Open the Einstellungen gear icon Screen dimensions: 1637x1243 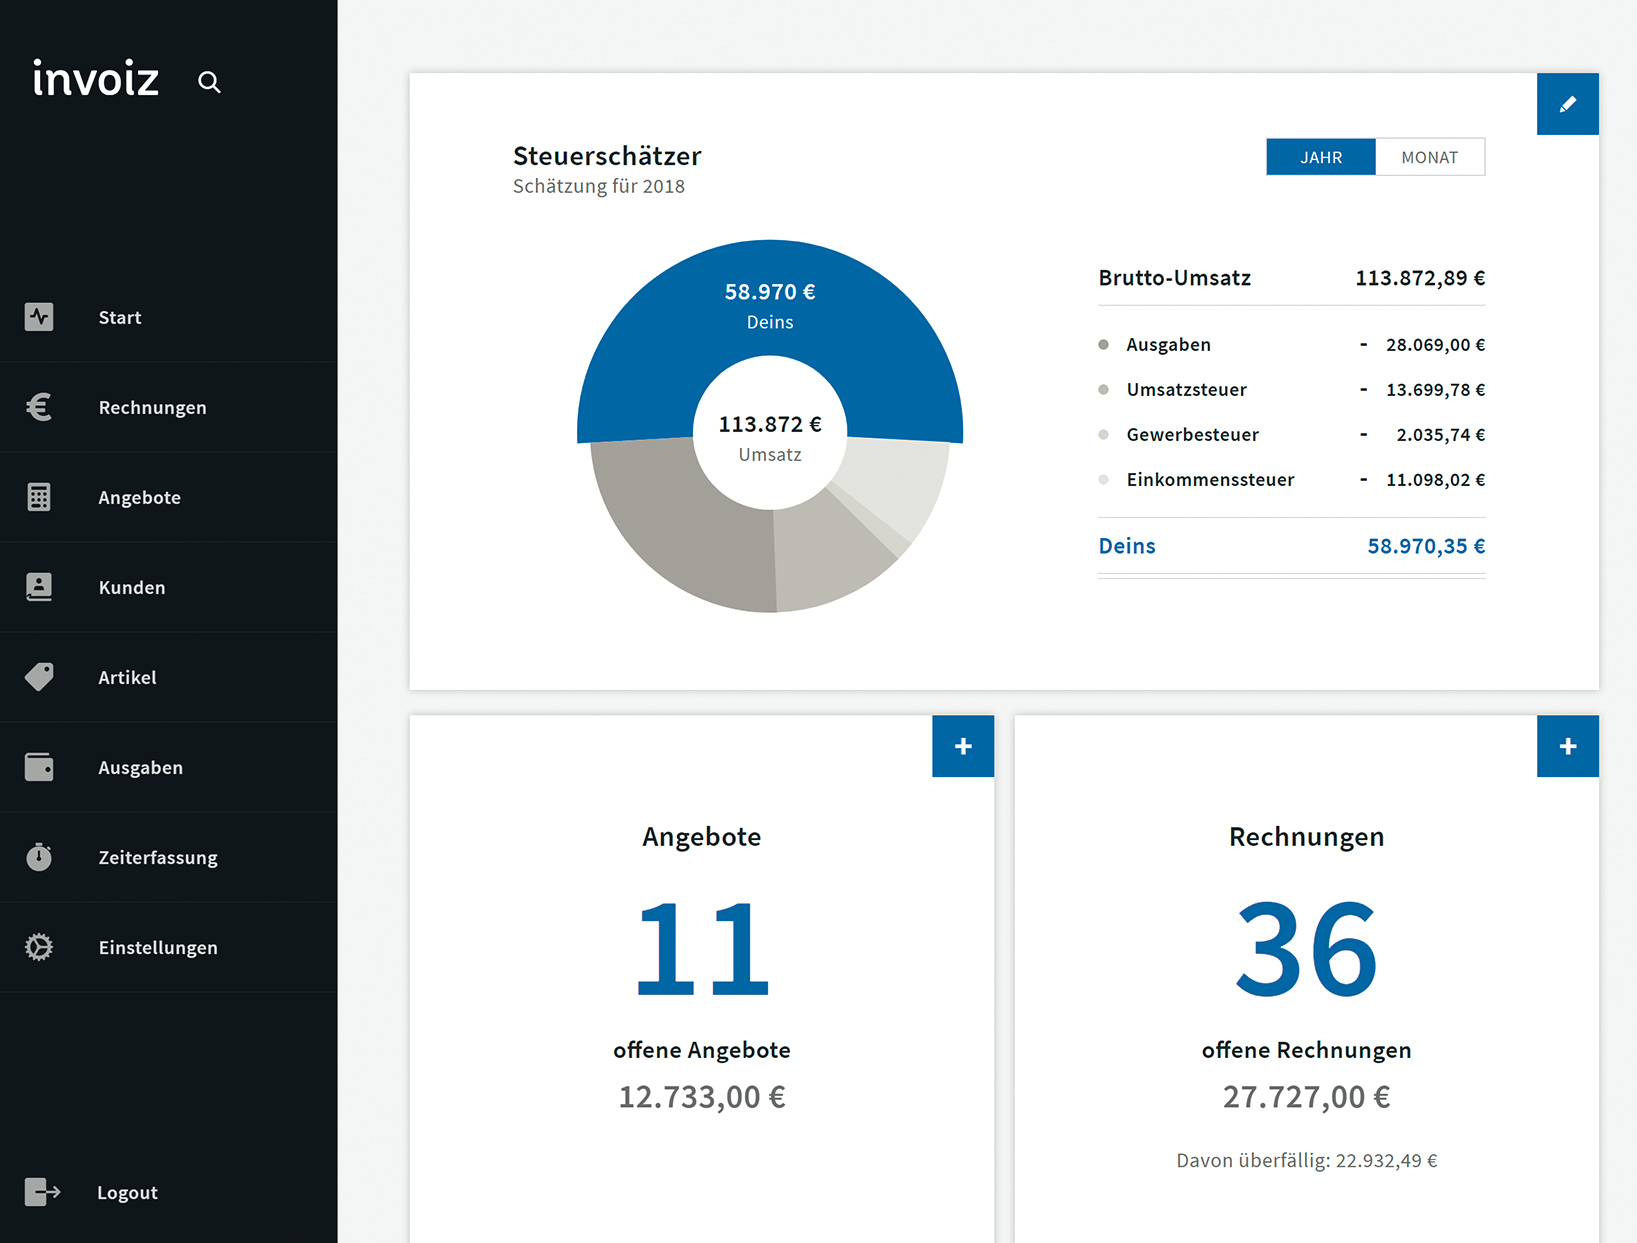pyautogui.click(x=39, y=947)
